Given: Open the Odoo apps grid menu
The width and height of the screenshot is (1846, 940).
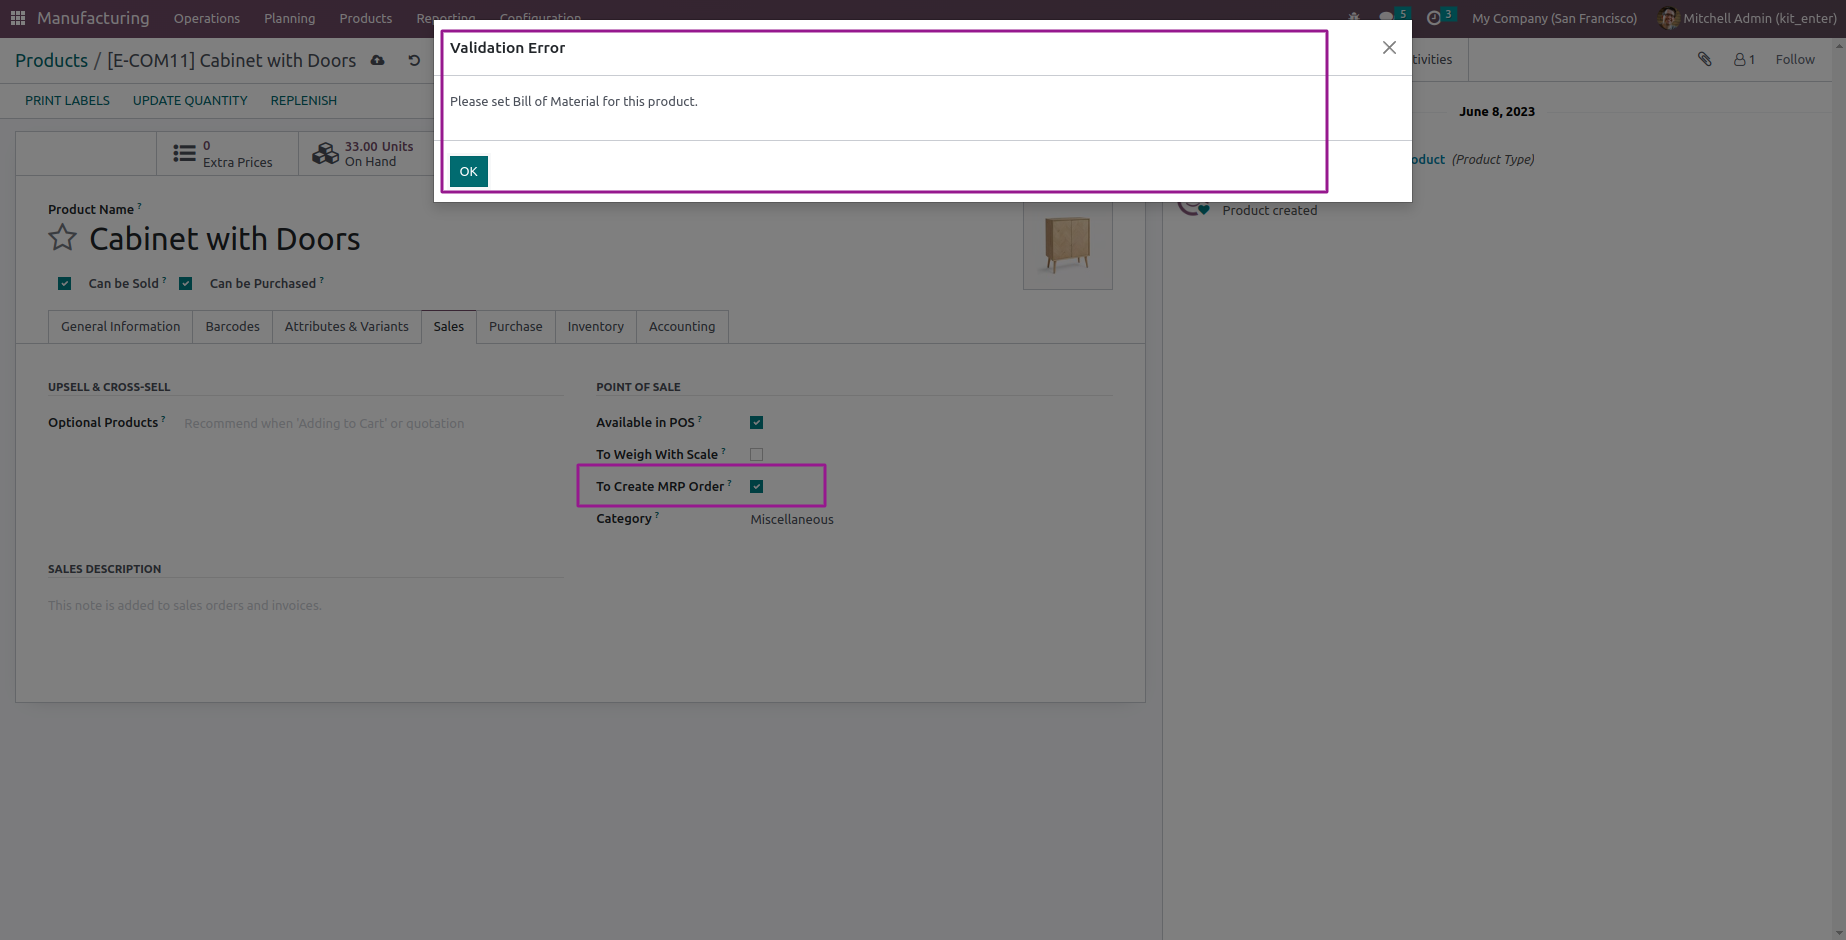Looking at the screenshot, I should (17, 17).
